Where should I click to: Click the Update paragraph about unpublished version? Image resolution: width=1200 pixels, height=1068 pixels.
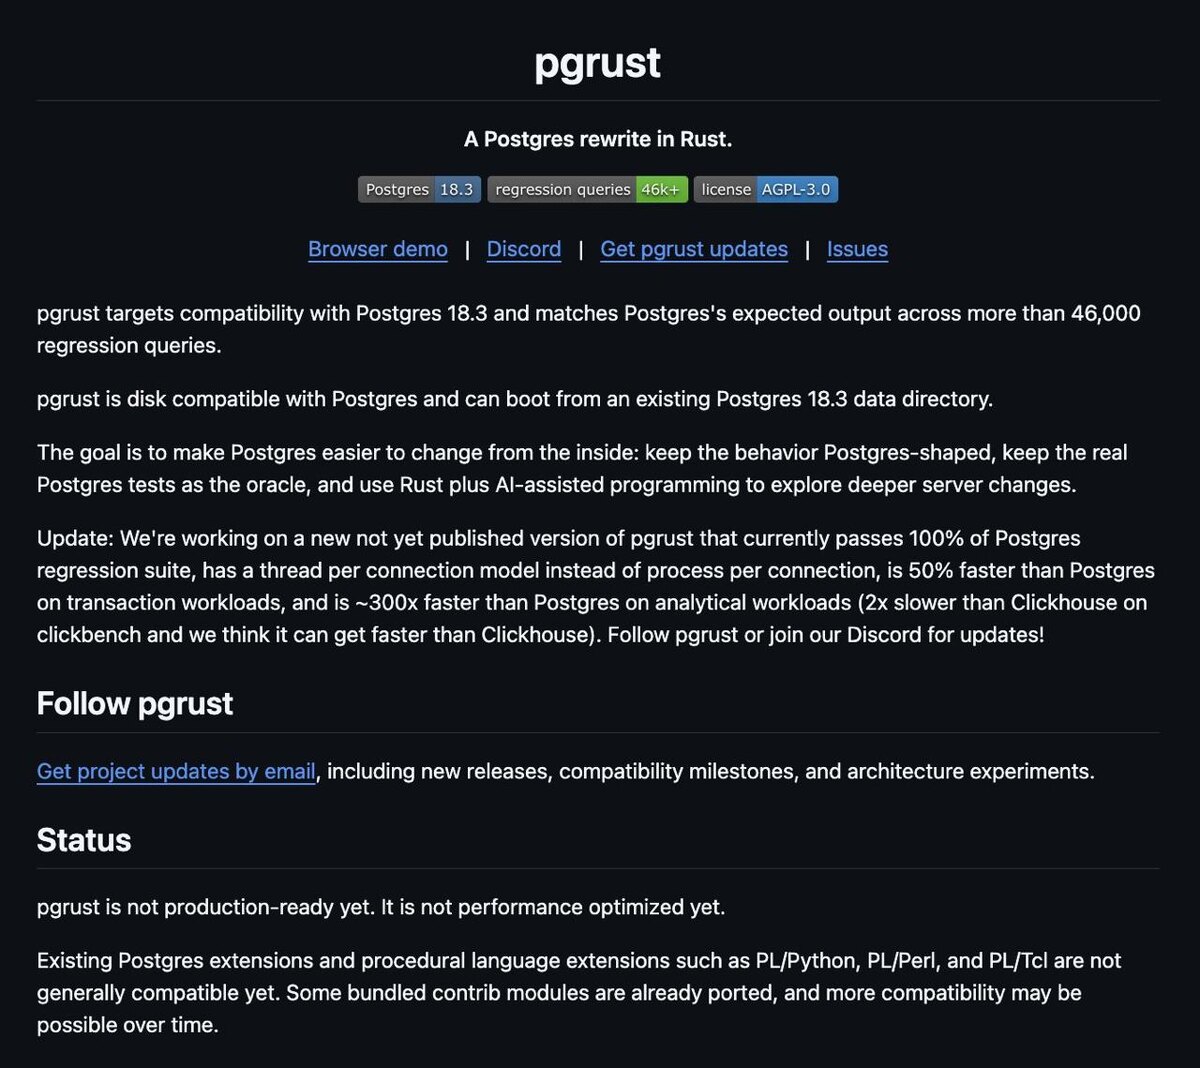(x=596, y=586)
